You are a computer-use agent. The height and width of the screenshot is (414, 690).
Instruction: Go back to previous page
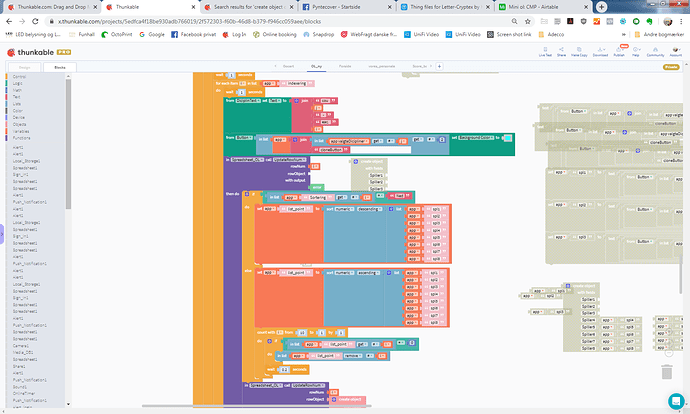pos(9,21)
